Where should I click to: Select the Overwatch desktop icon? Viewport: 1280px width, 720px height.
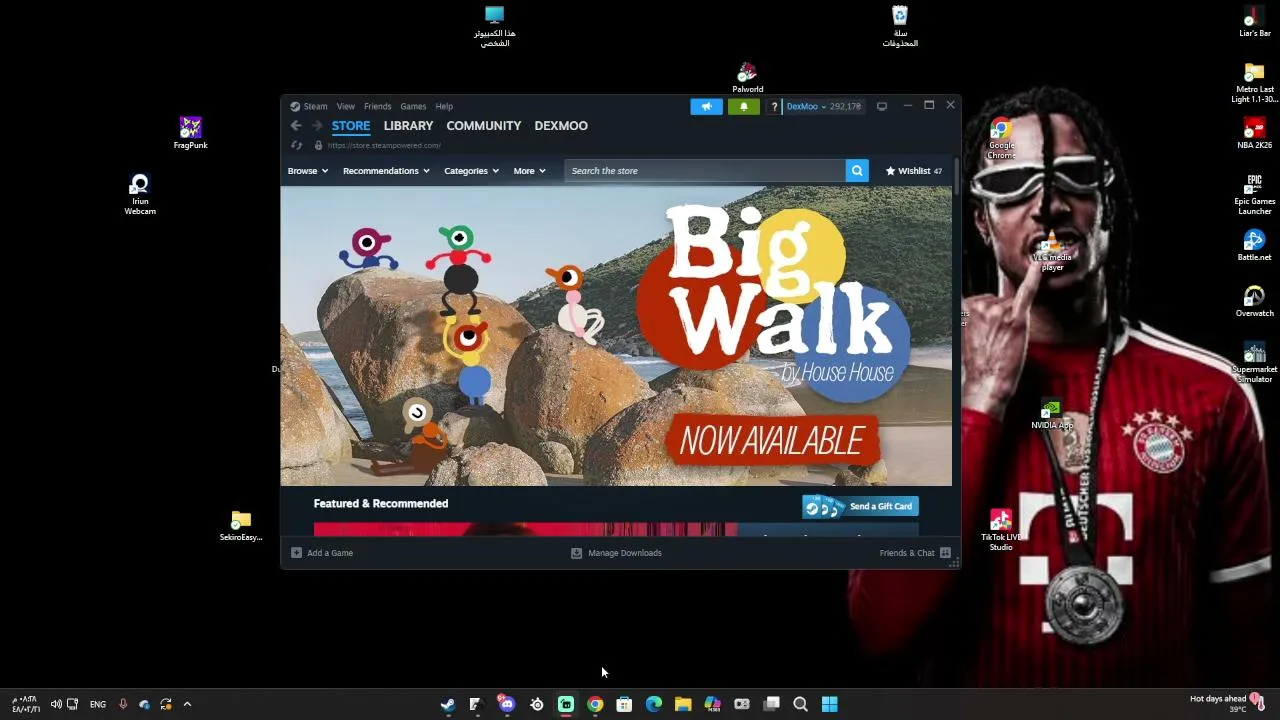pos(1254,302)
